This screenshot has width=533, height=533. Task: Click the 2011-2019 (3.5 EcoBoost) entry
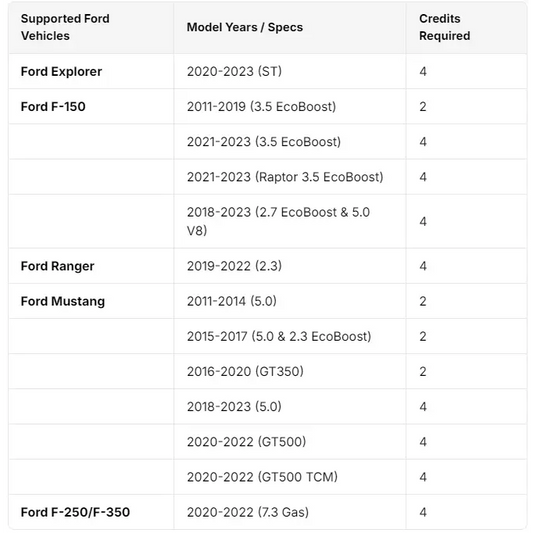[x=261, y=107]
